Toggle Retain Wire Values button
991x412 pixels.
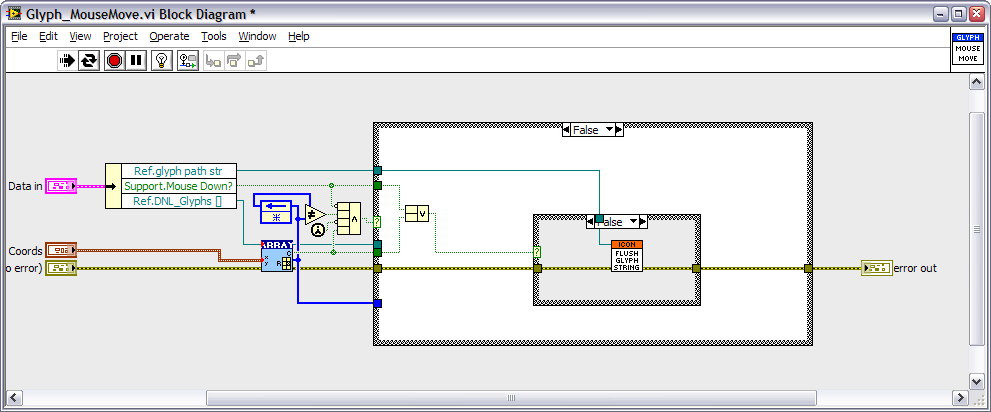click(x=187, y=61)
